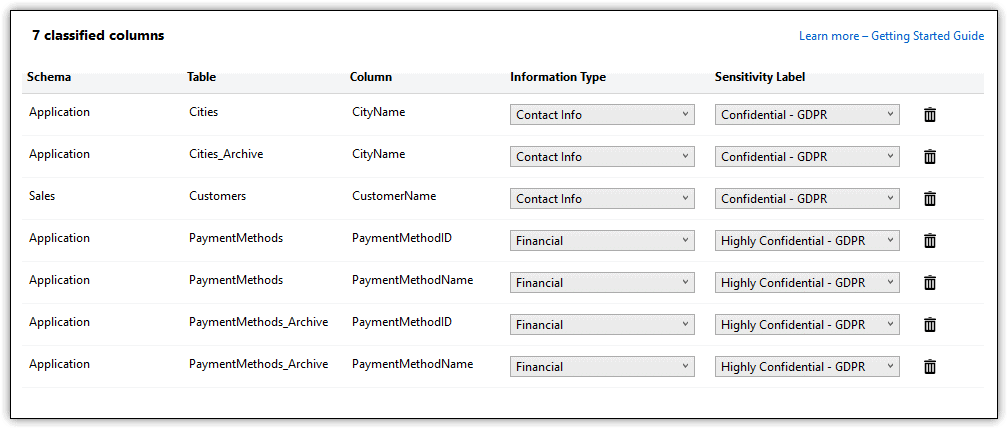Click the Information Type column header

coord(558,77)
